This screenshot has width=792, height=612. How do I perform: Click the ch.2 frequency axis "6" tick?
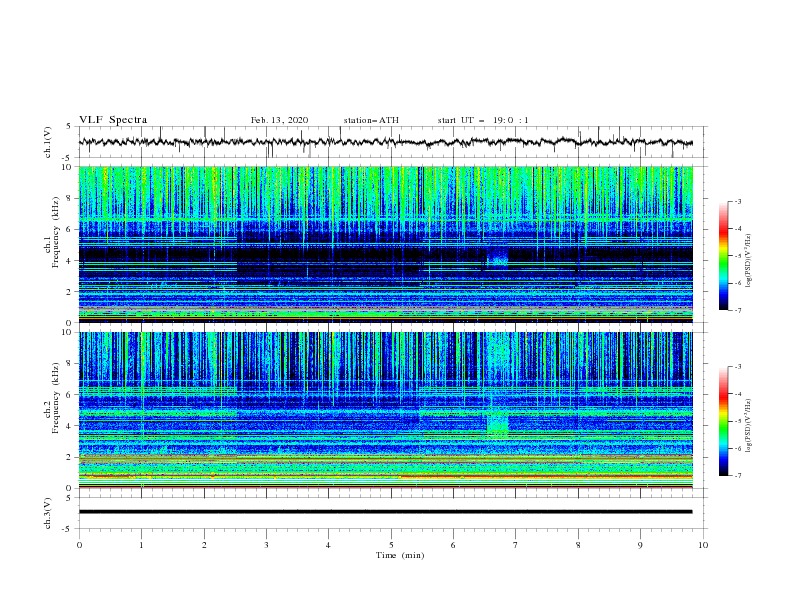click(70, 394)
